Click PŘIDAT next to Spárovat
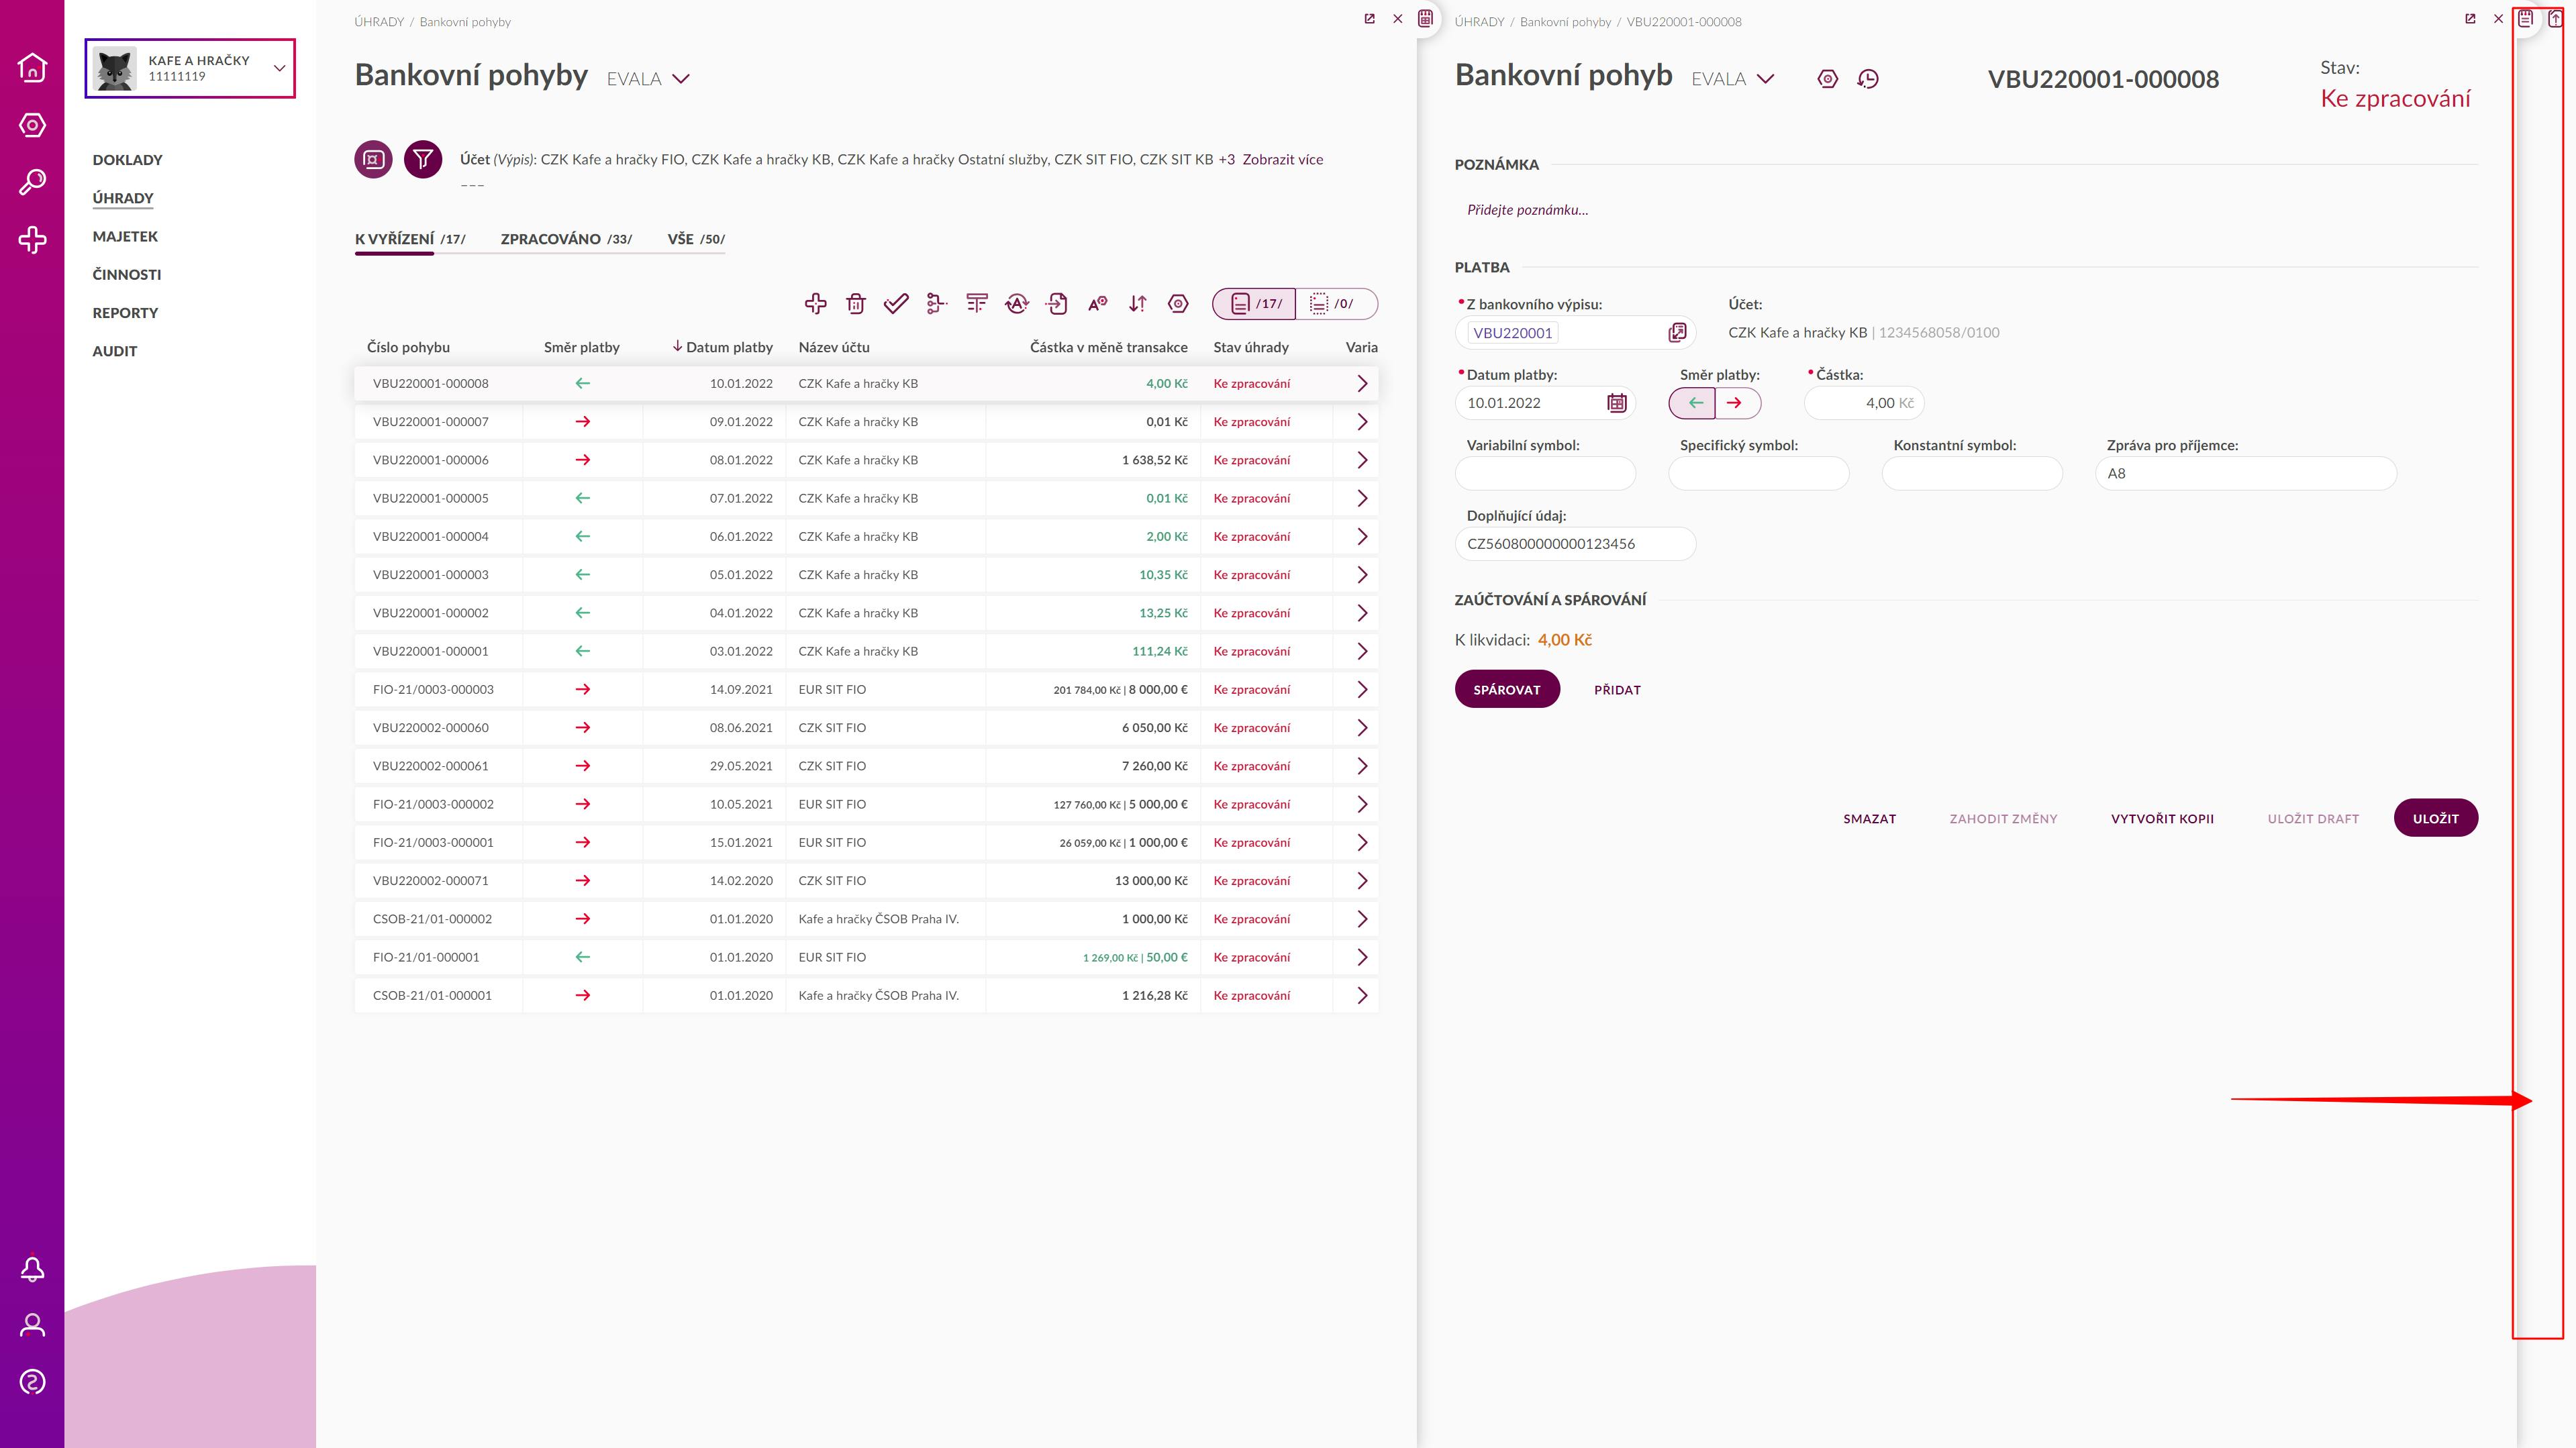This screenshot has height=1448, width=2576. click(x=1617, y=690)
